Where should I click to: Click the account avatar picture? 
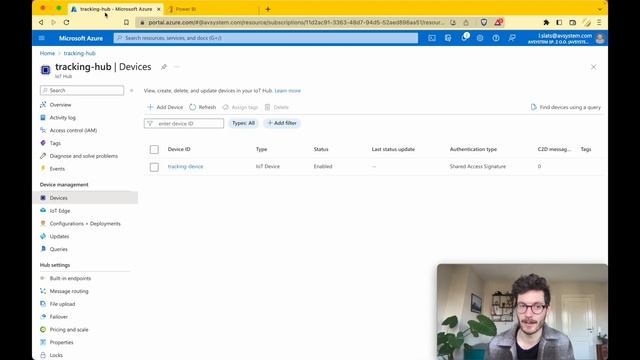click(600, 38)
